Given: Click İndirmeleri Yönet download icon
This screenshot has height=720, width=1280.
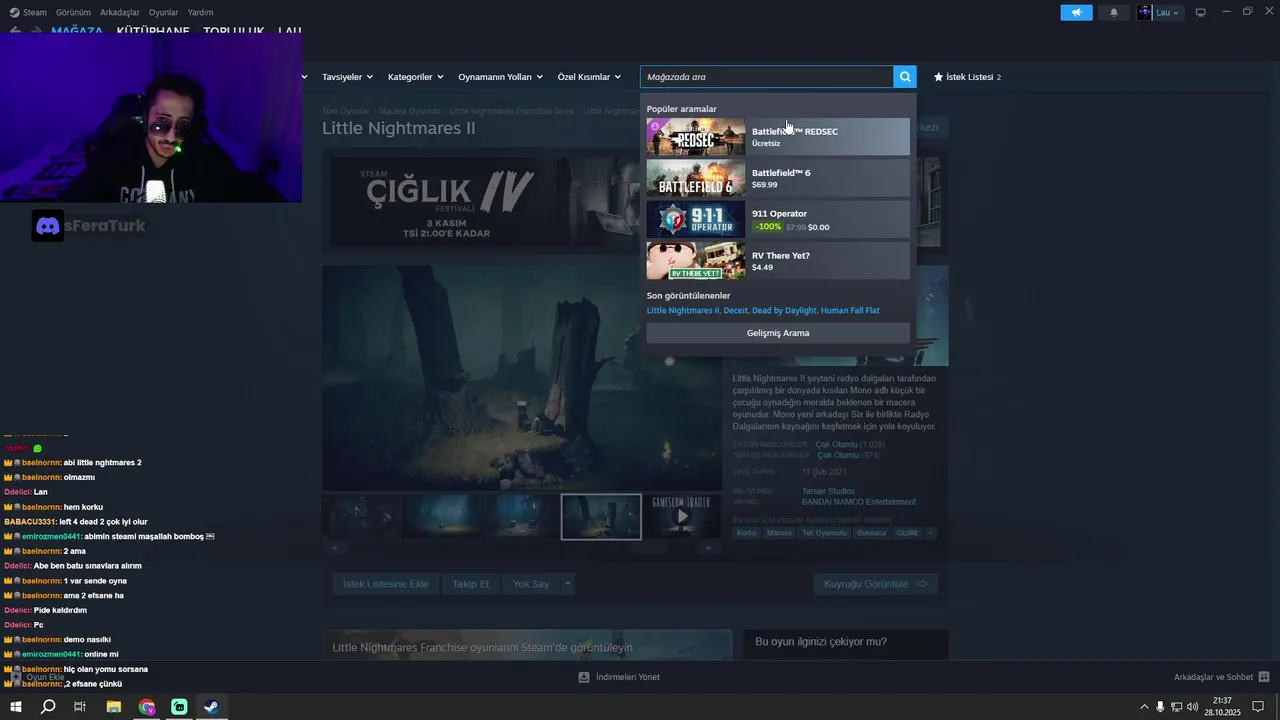Looking at the screenshot, I should click(x=584, y=677).
